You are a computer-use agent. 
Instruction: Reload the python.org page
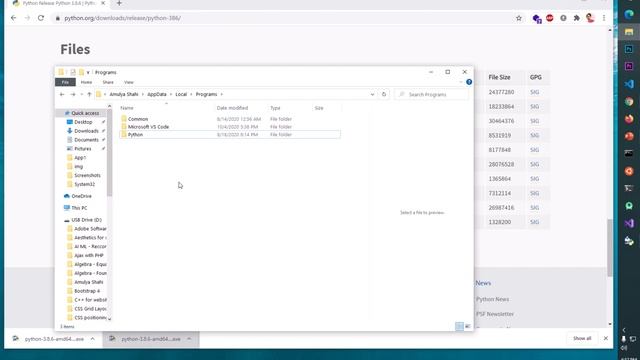point(41,18)
